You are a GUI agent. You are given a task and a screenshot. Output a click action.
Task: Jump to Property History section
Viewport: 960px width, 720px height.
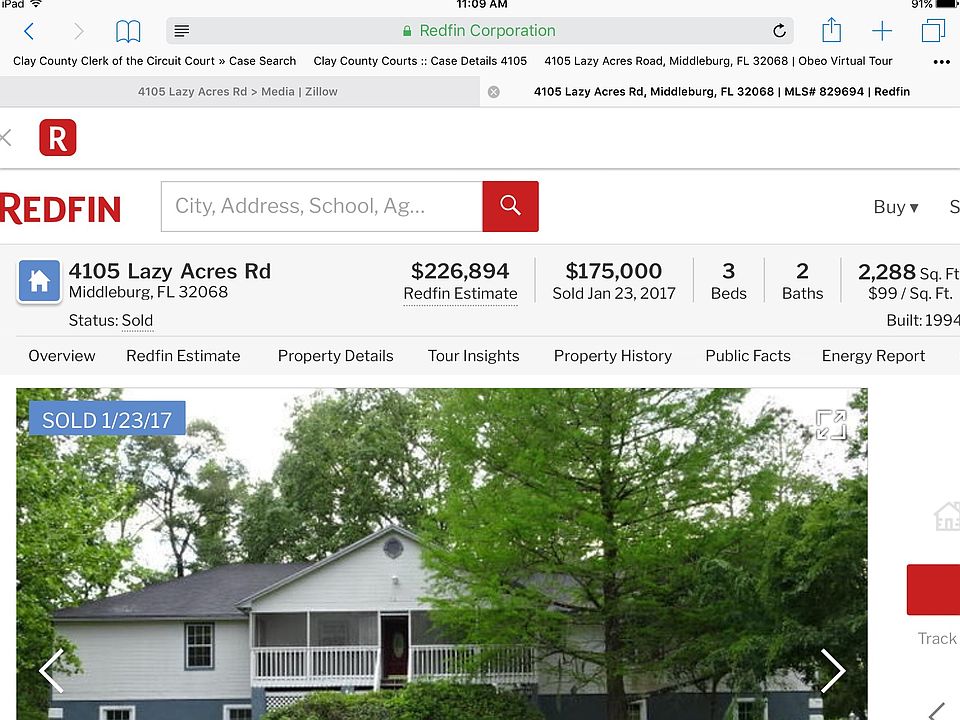pyautogui.click(x=612, y=356)
